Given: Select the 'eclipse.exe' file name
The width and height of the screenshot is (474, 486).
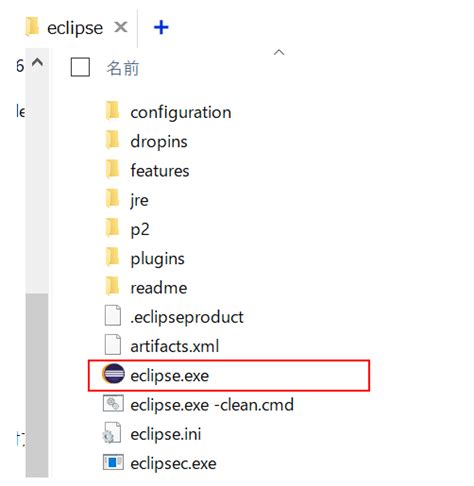Looking at the screenshot, I should 170,376.
